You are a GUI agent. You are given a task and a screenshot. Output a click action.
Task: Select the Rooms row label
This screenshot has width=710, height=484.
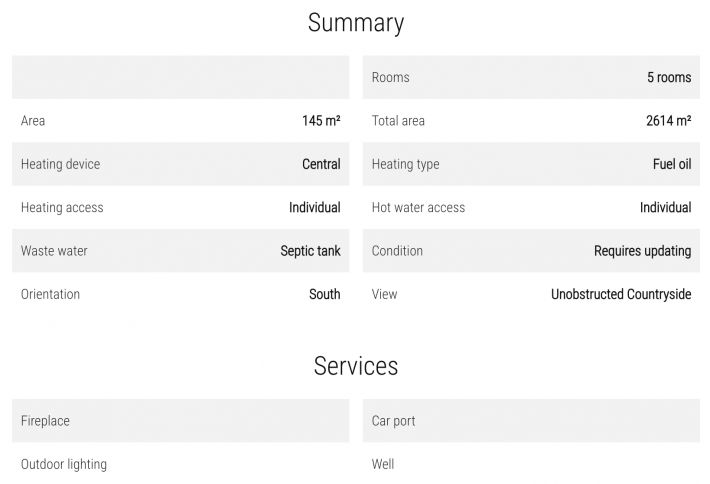point(390,77)
